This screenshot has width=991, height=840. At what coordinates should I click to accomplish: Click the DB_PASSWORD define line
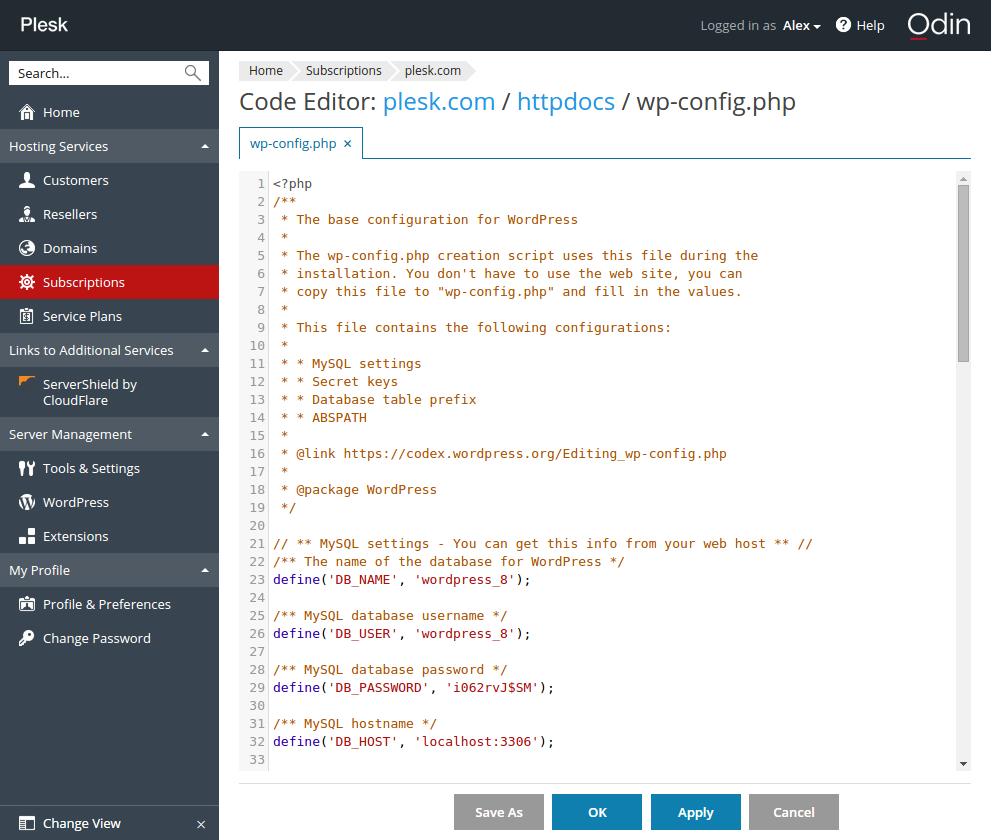point(413,688)
